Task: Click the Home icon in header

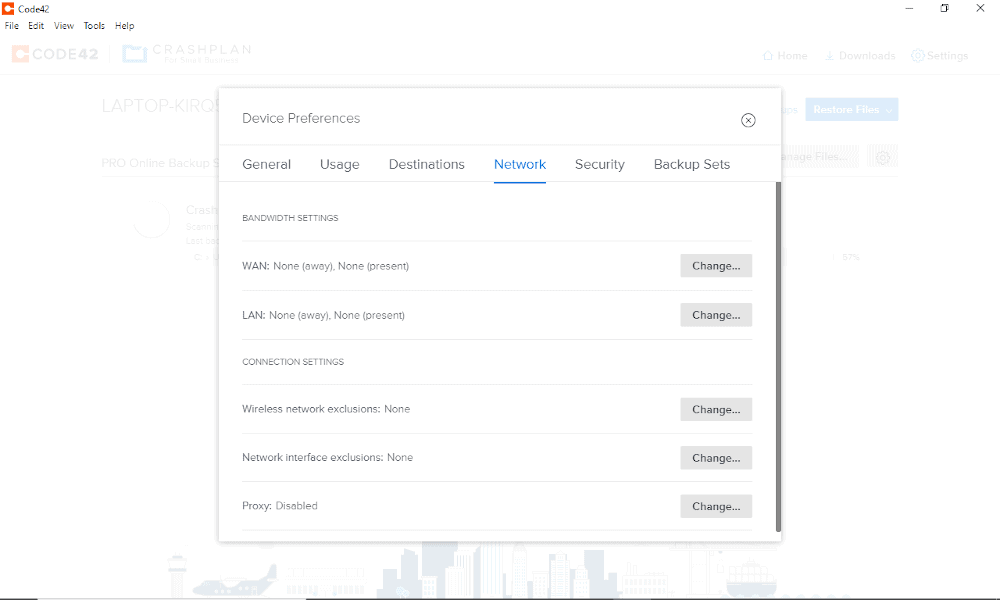Action: tap(768, 56)
